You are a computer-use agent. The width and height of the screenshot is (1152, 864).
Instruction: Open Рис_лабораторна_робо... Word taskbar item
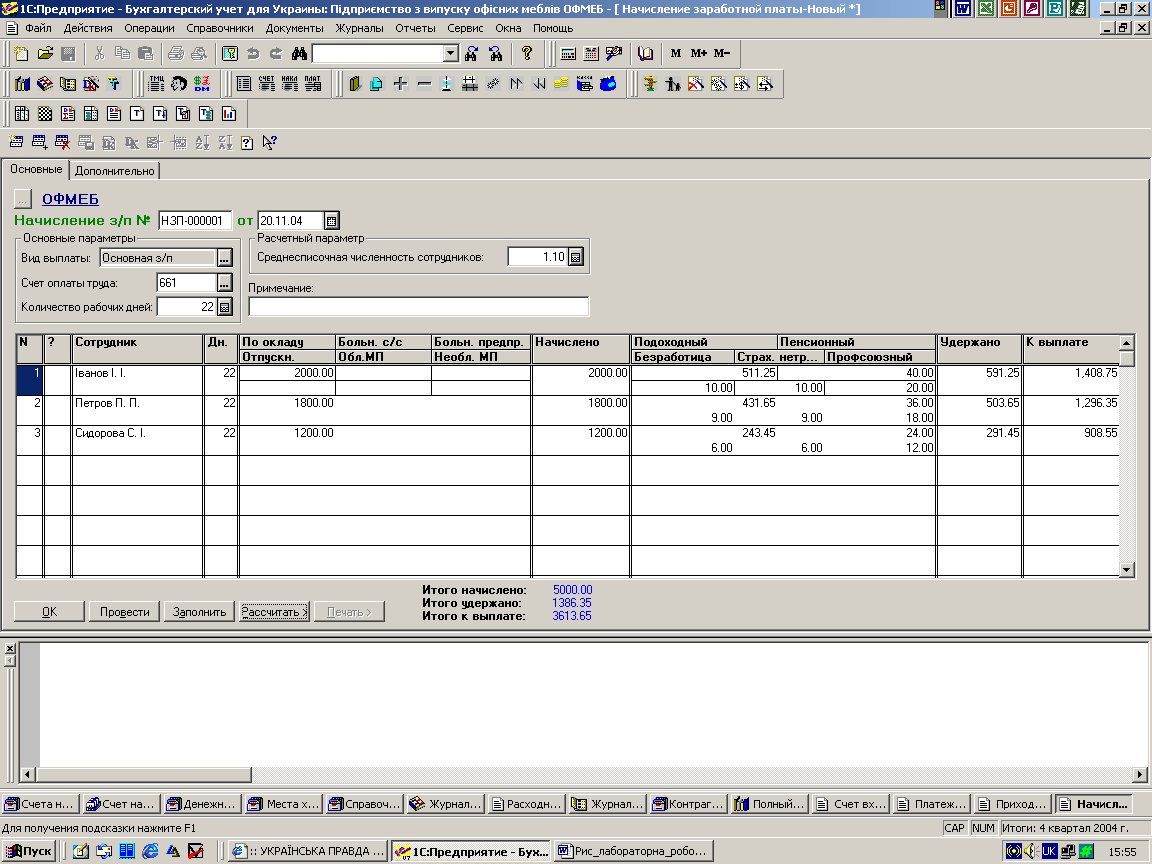[633, 851]
